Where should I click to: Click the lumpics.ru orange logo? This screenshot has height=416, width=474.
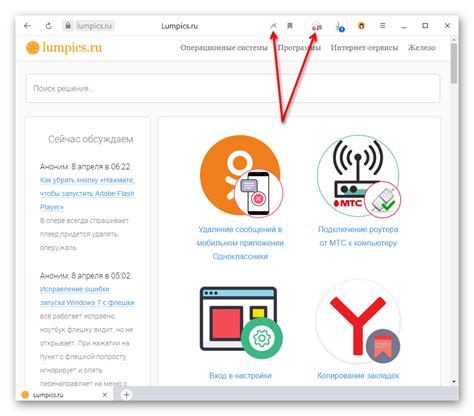[x=64, y=48]
